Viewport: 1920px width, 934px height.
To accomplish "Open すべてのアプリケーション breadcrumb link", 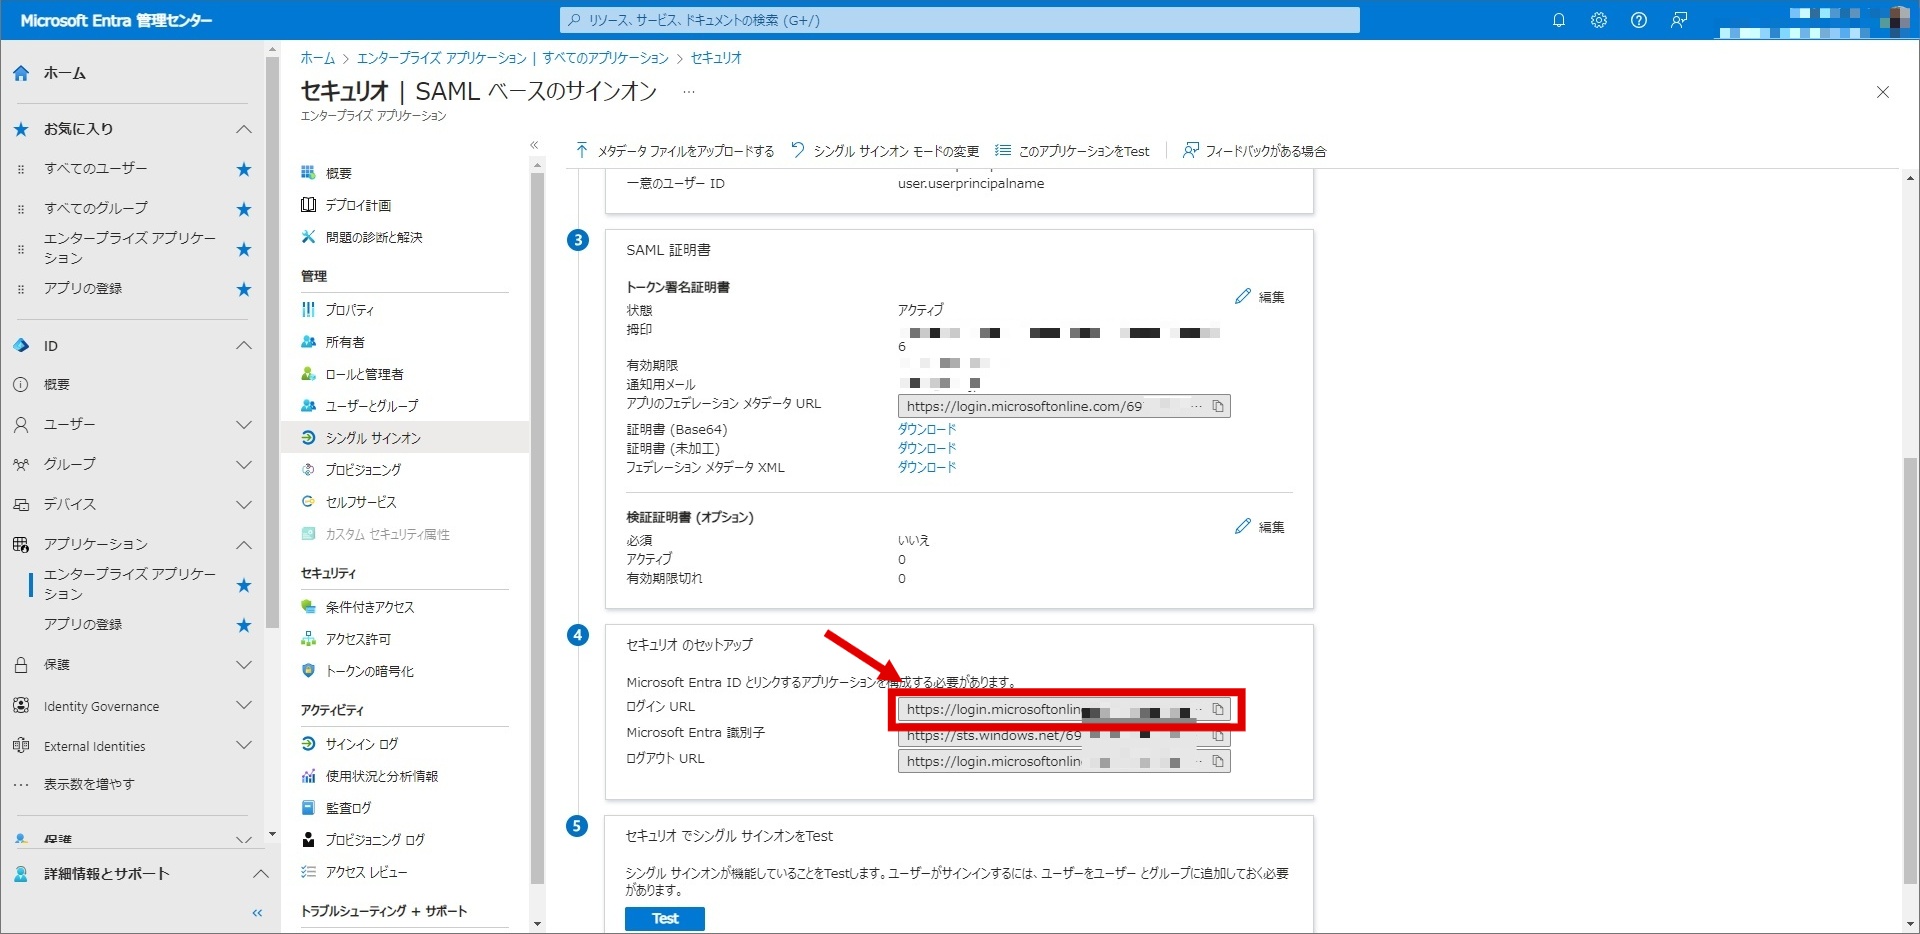I will [605, 58].
